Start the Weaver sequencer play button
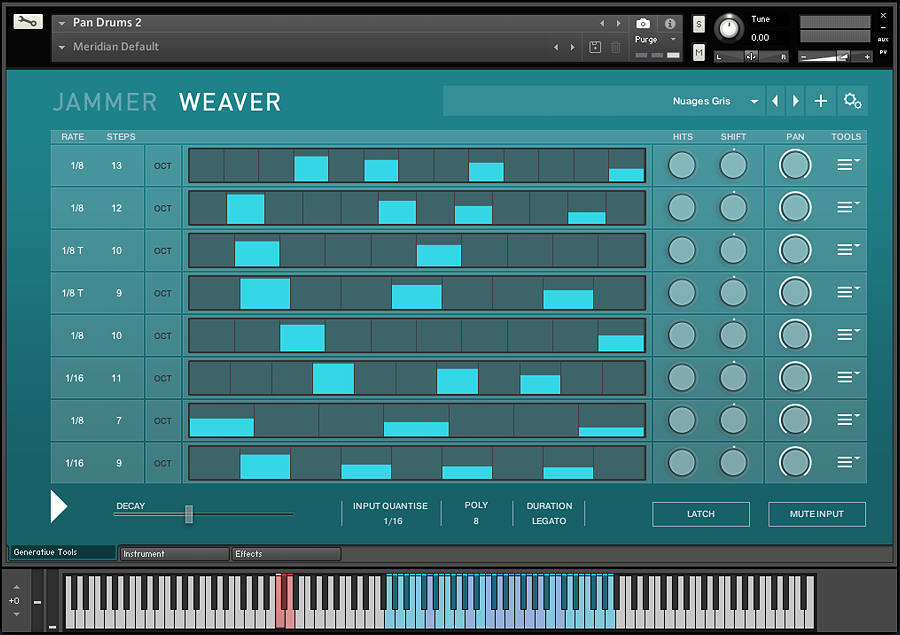The height and width of the screenshot is (635, 900). click(x=59, y=506)
